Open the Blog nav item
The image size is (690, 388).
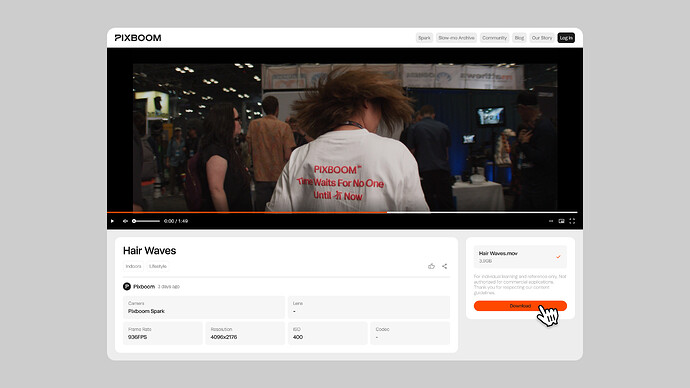(519, 38)
